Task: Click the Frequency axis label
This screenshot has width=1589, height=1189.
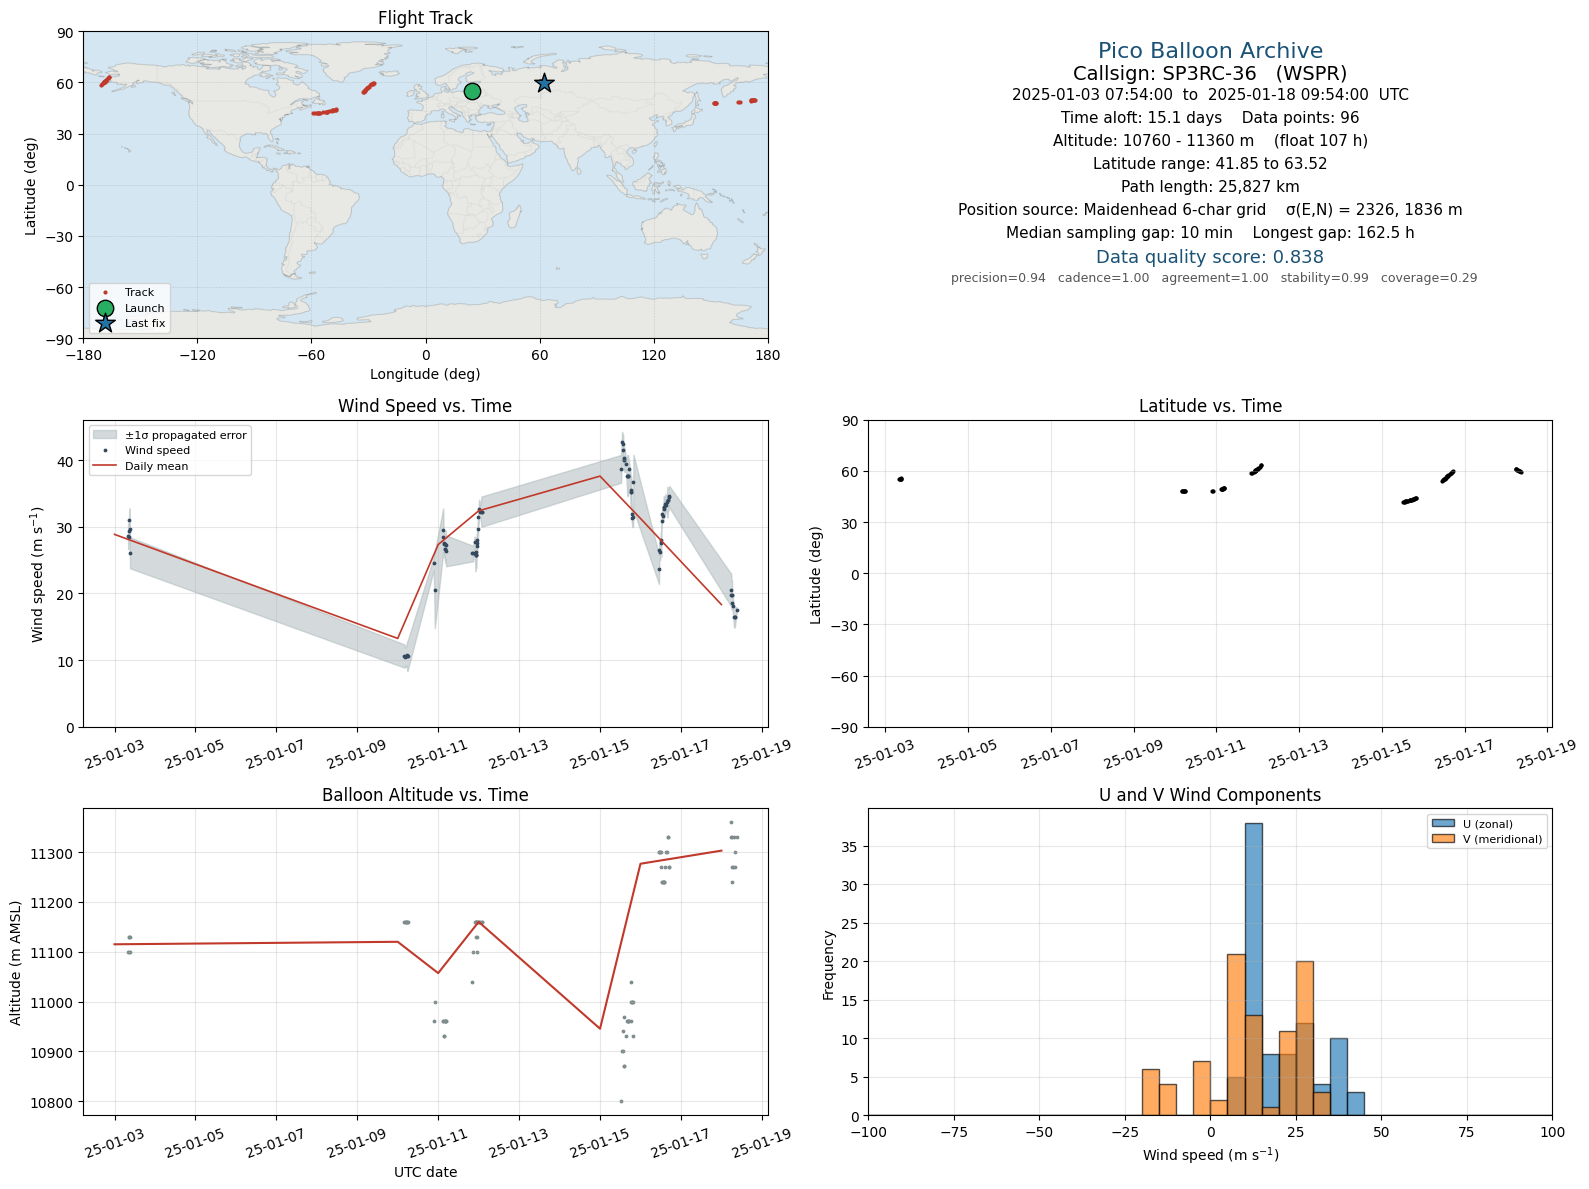Action: [x=829, y=965]
